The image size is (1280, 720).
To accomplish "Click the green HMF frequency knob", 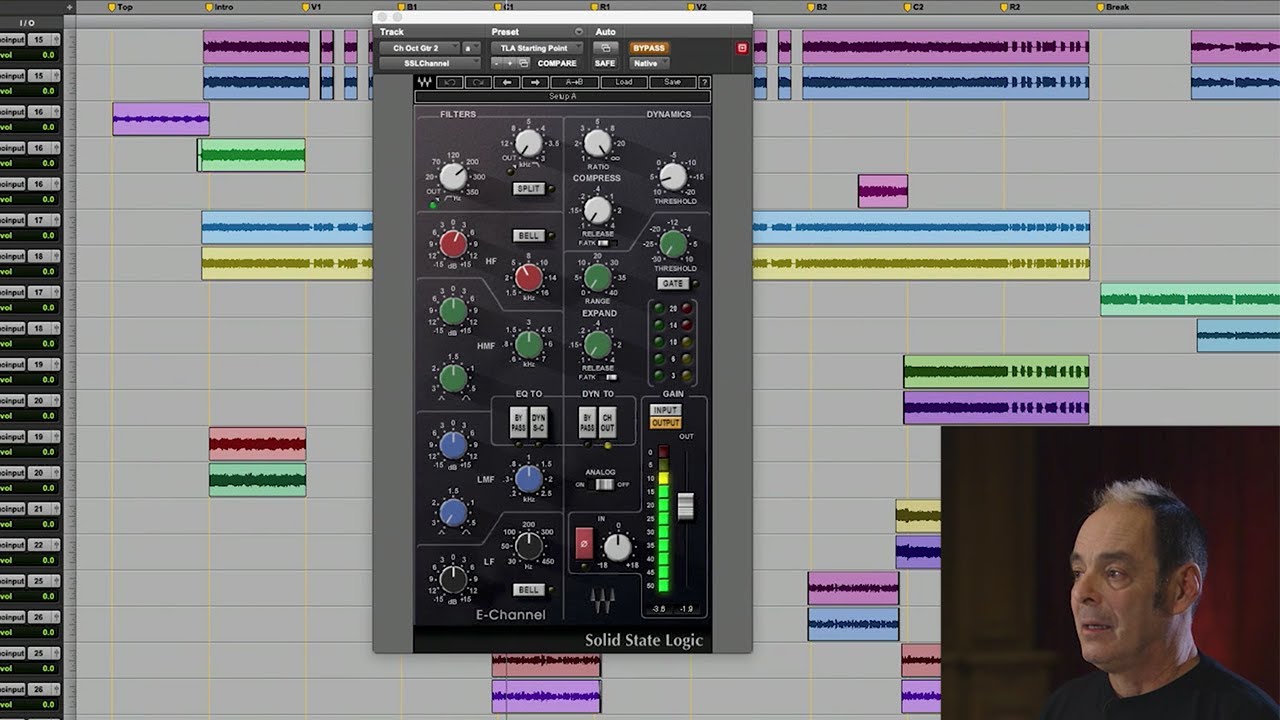I will 528,345.
